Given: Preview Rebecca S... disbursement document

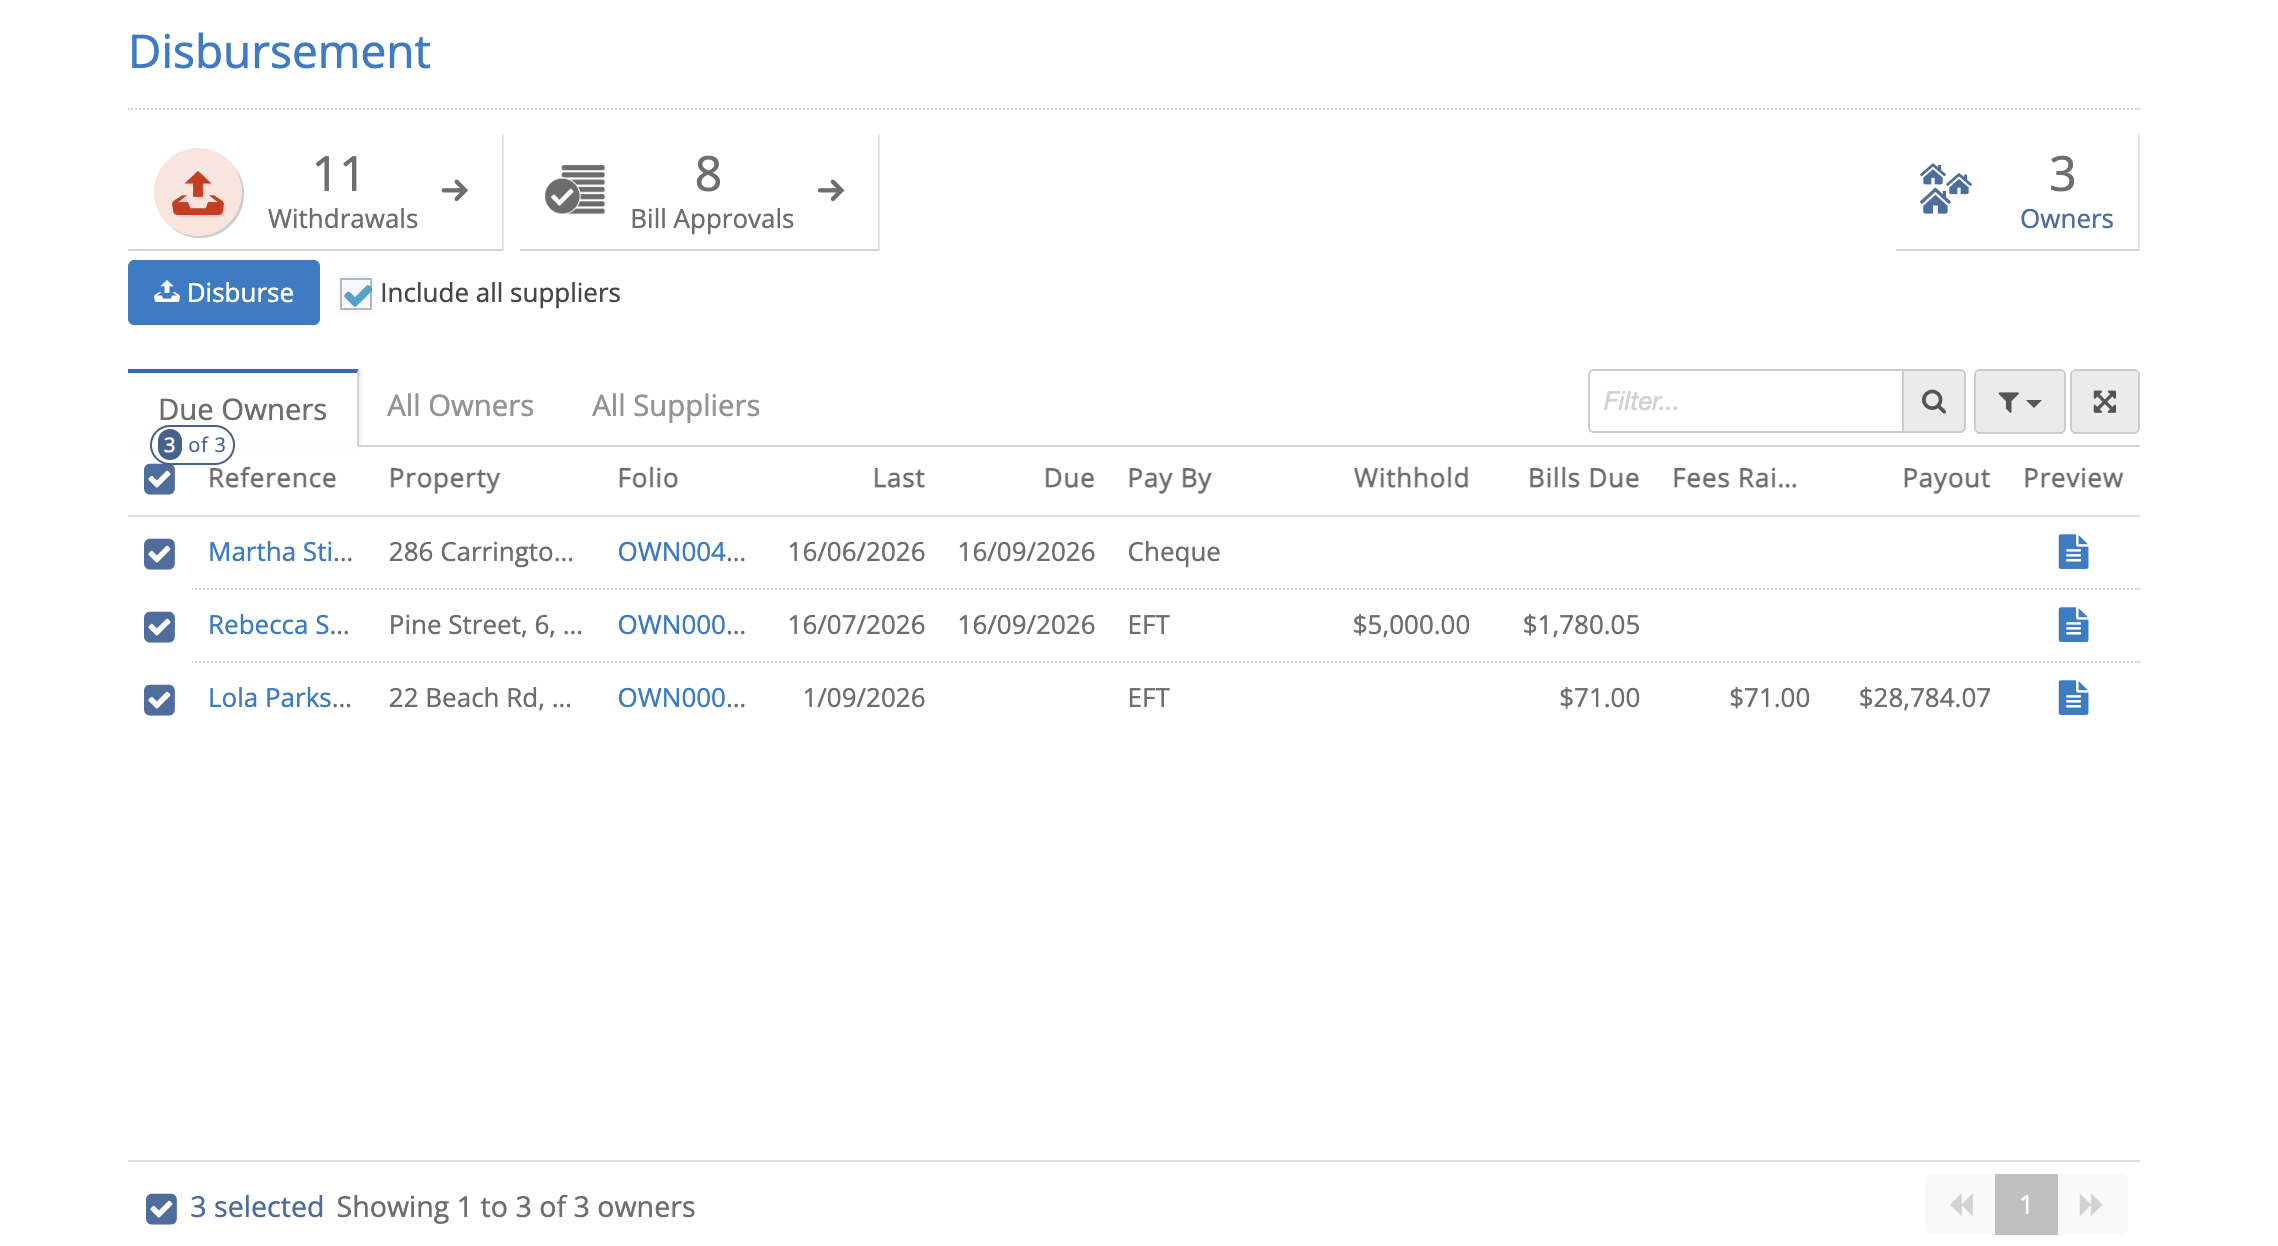Looking at the screenshot, I should point(2073,625).
